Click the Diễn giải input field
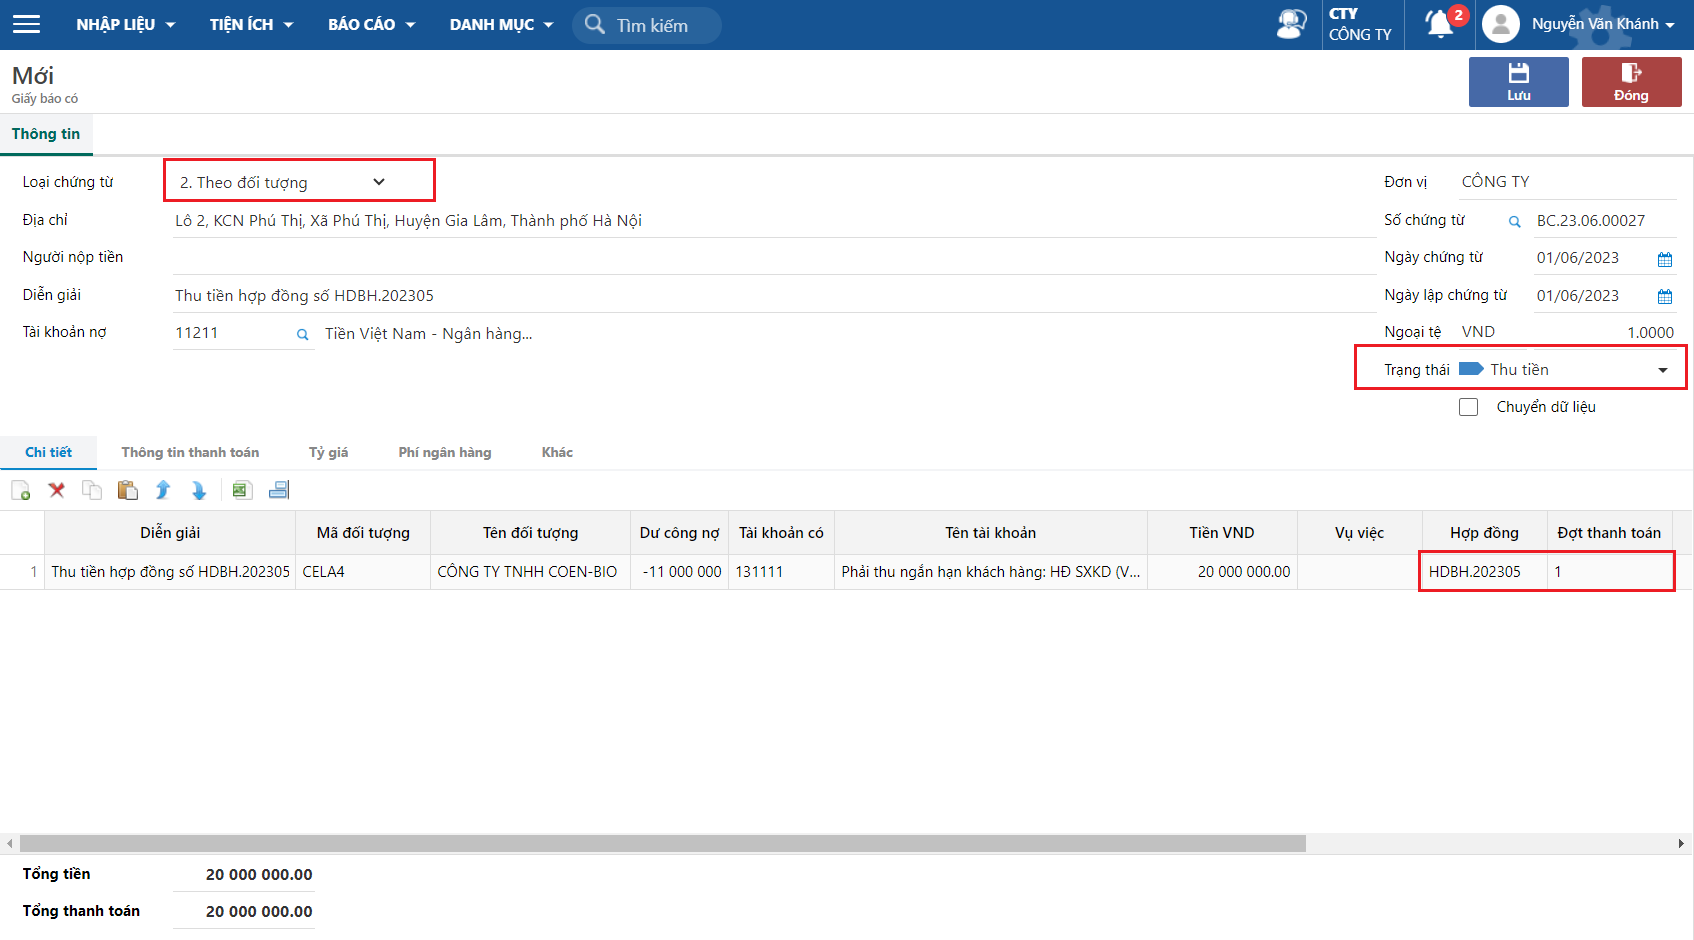Viewport: 1694px width, 940px height. [x=770, y=296]
